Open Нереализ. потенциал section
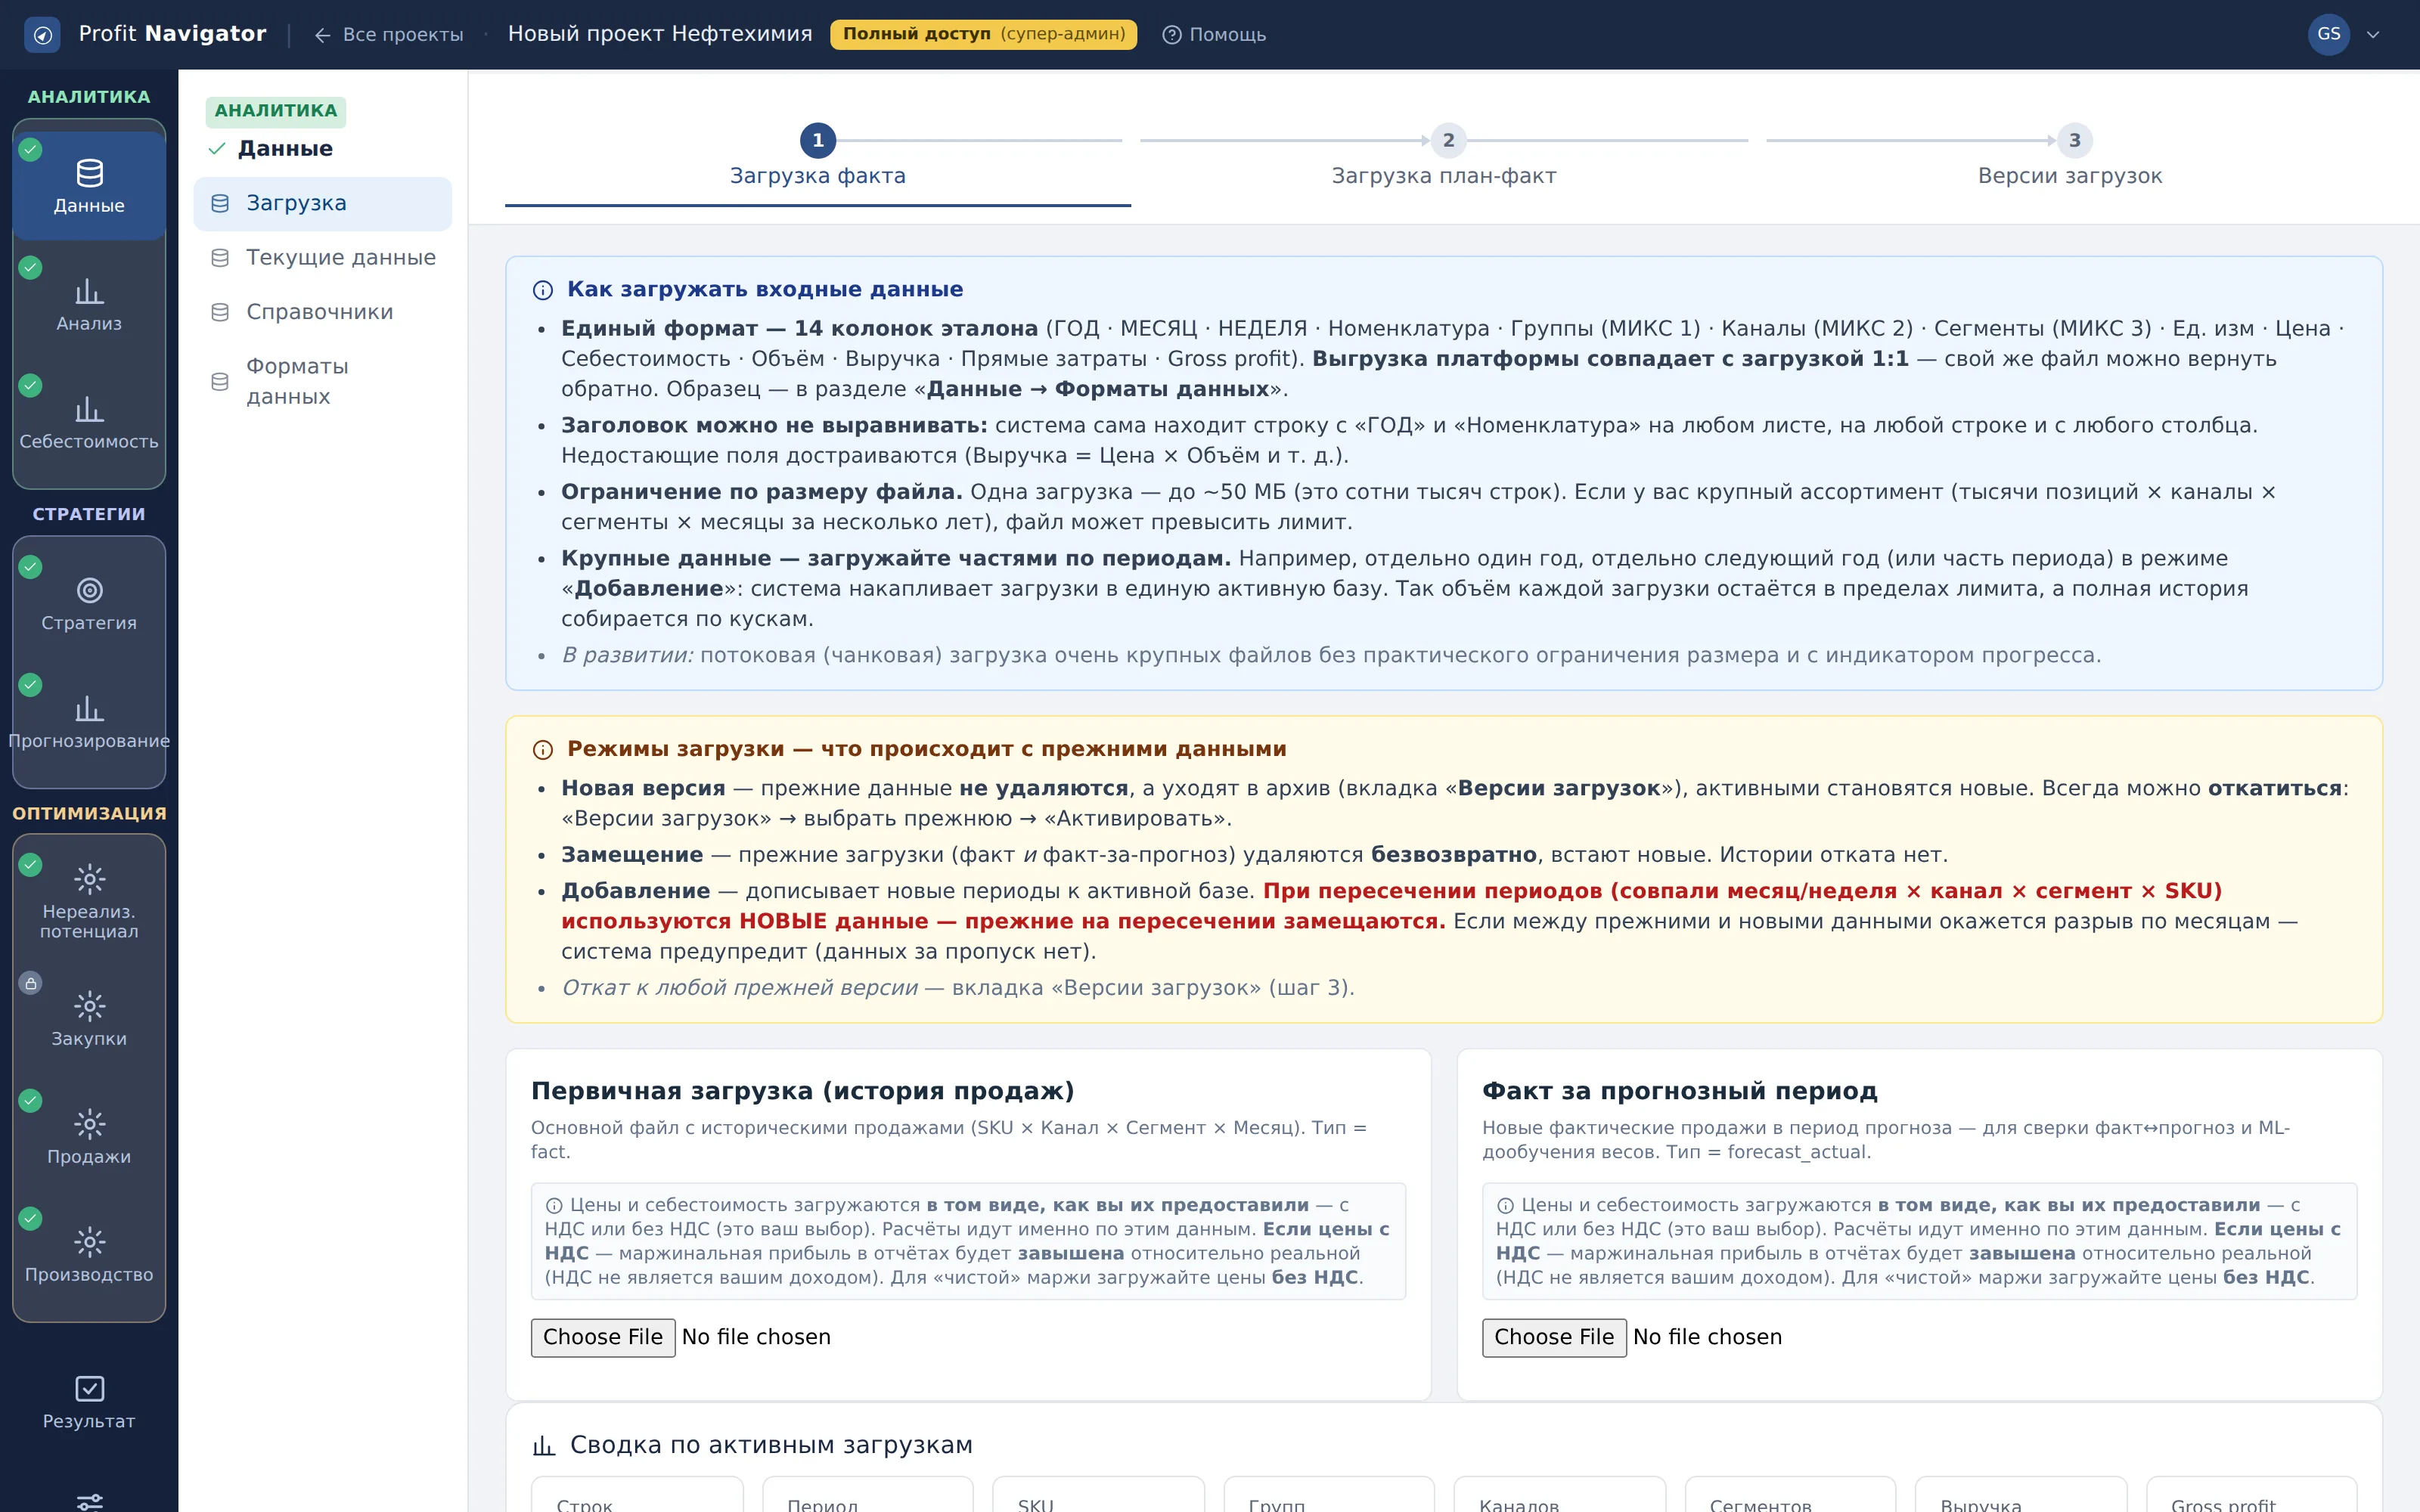Viewport: 2420px width, 1512px height. click(89, 901)
